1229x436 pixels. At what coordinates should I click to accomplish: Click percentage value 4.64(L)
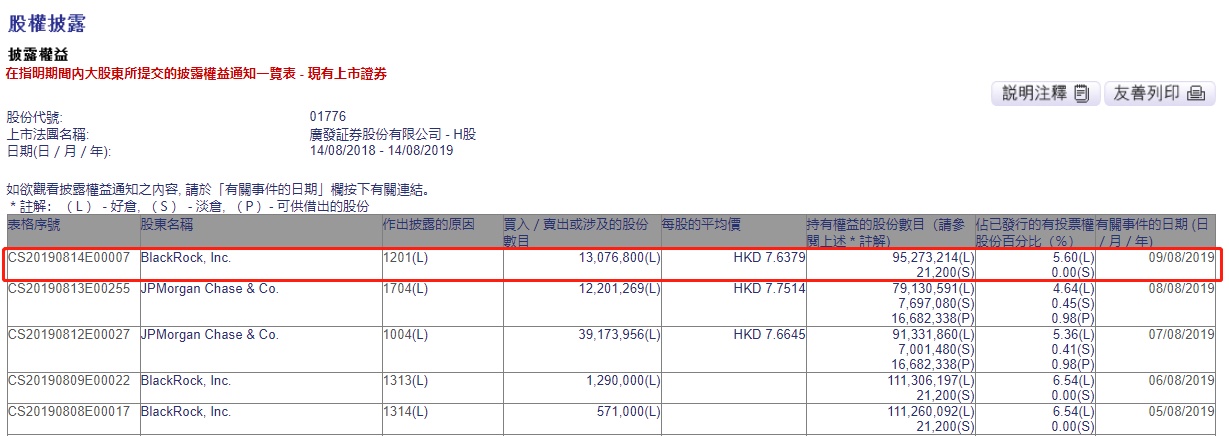(1072, 288)
